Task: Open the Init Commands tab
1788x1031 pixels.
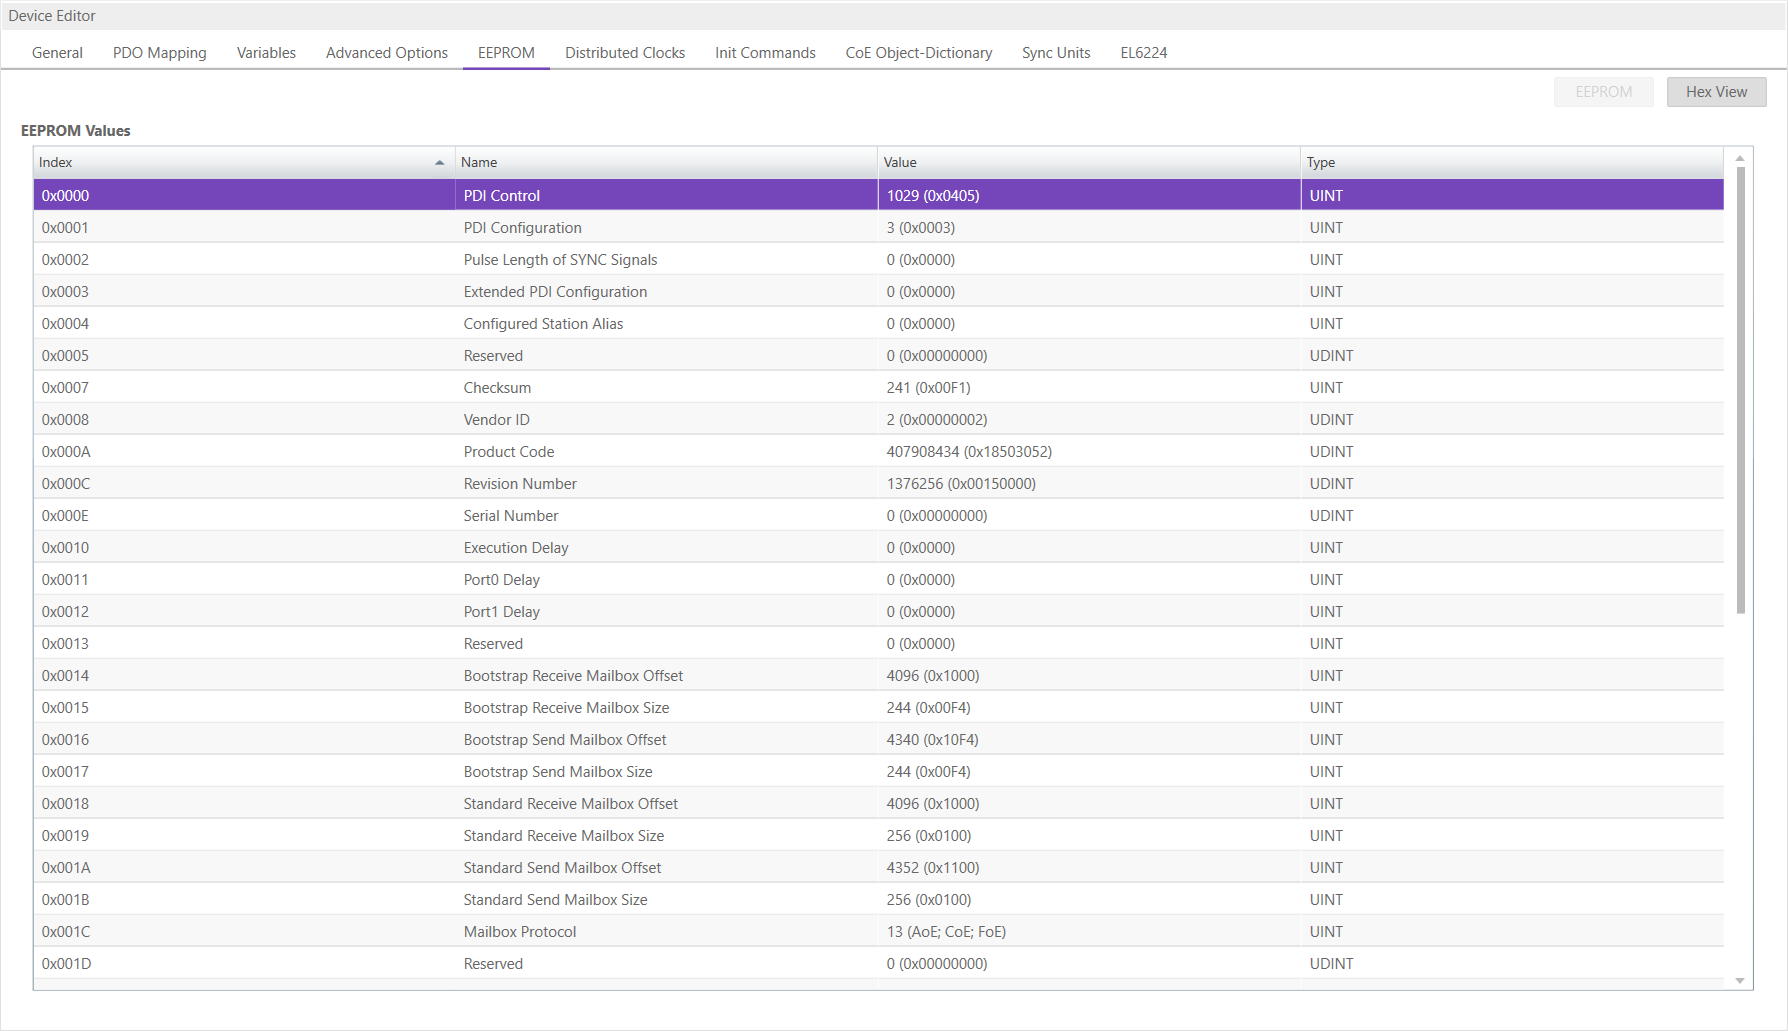Action: [x=765, y=53]
